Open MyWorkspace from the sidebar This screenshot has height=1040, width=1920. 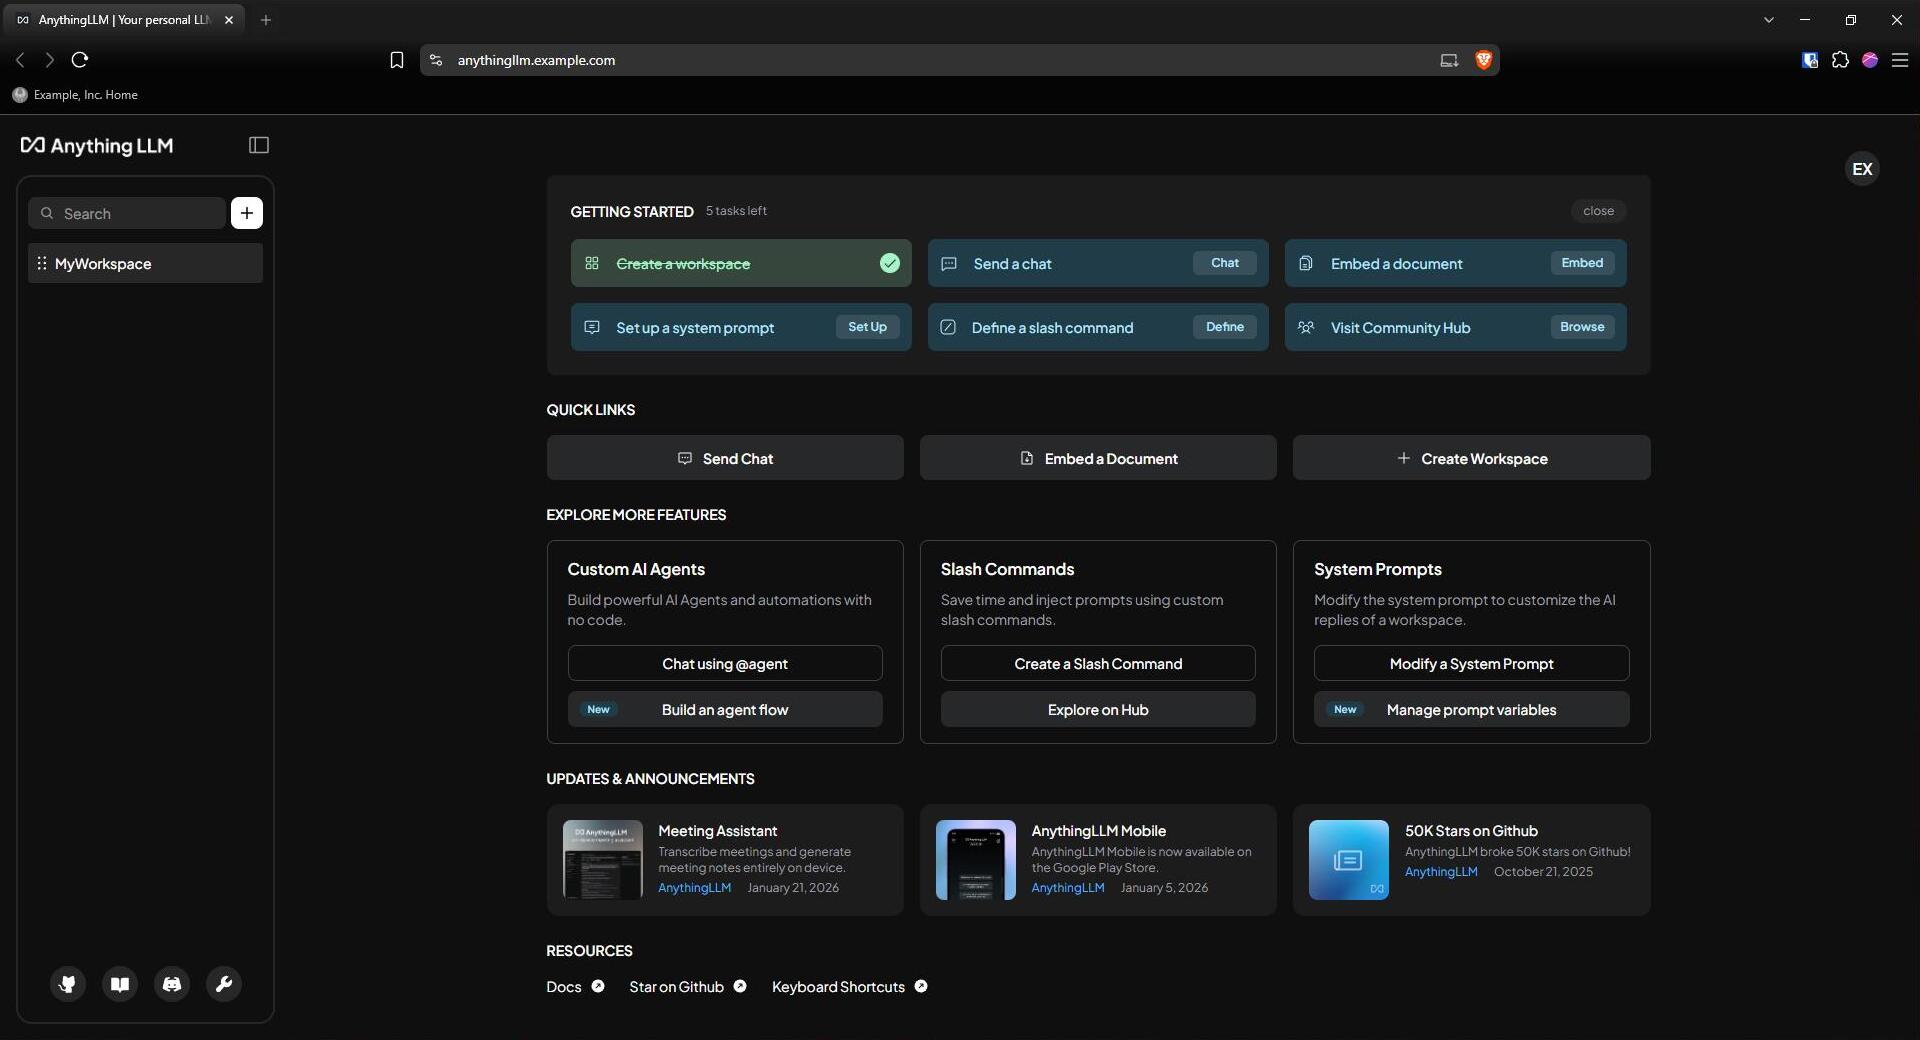point(146,264)
